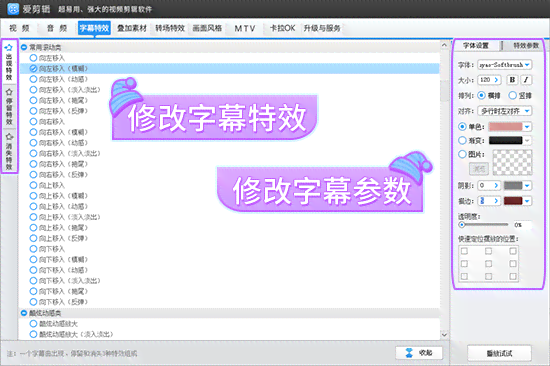Select the 出现特效 sidebar tab
This screenshot has height=366, width=550.
(9, 62)
